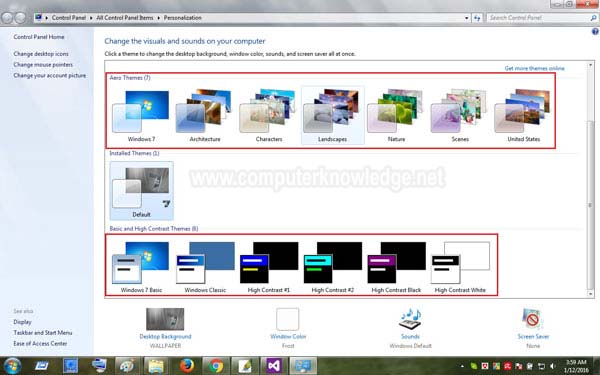Screen dimensions: 600x375
Task: Open the Windows Start menu orb
Action: point(12,366)
